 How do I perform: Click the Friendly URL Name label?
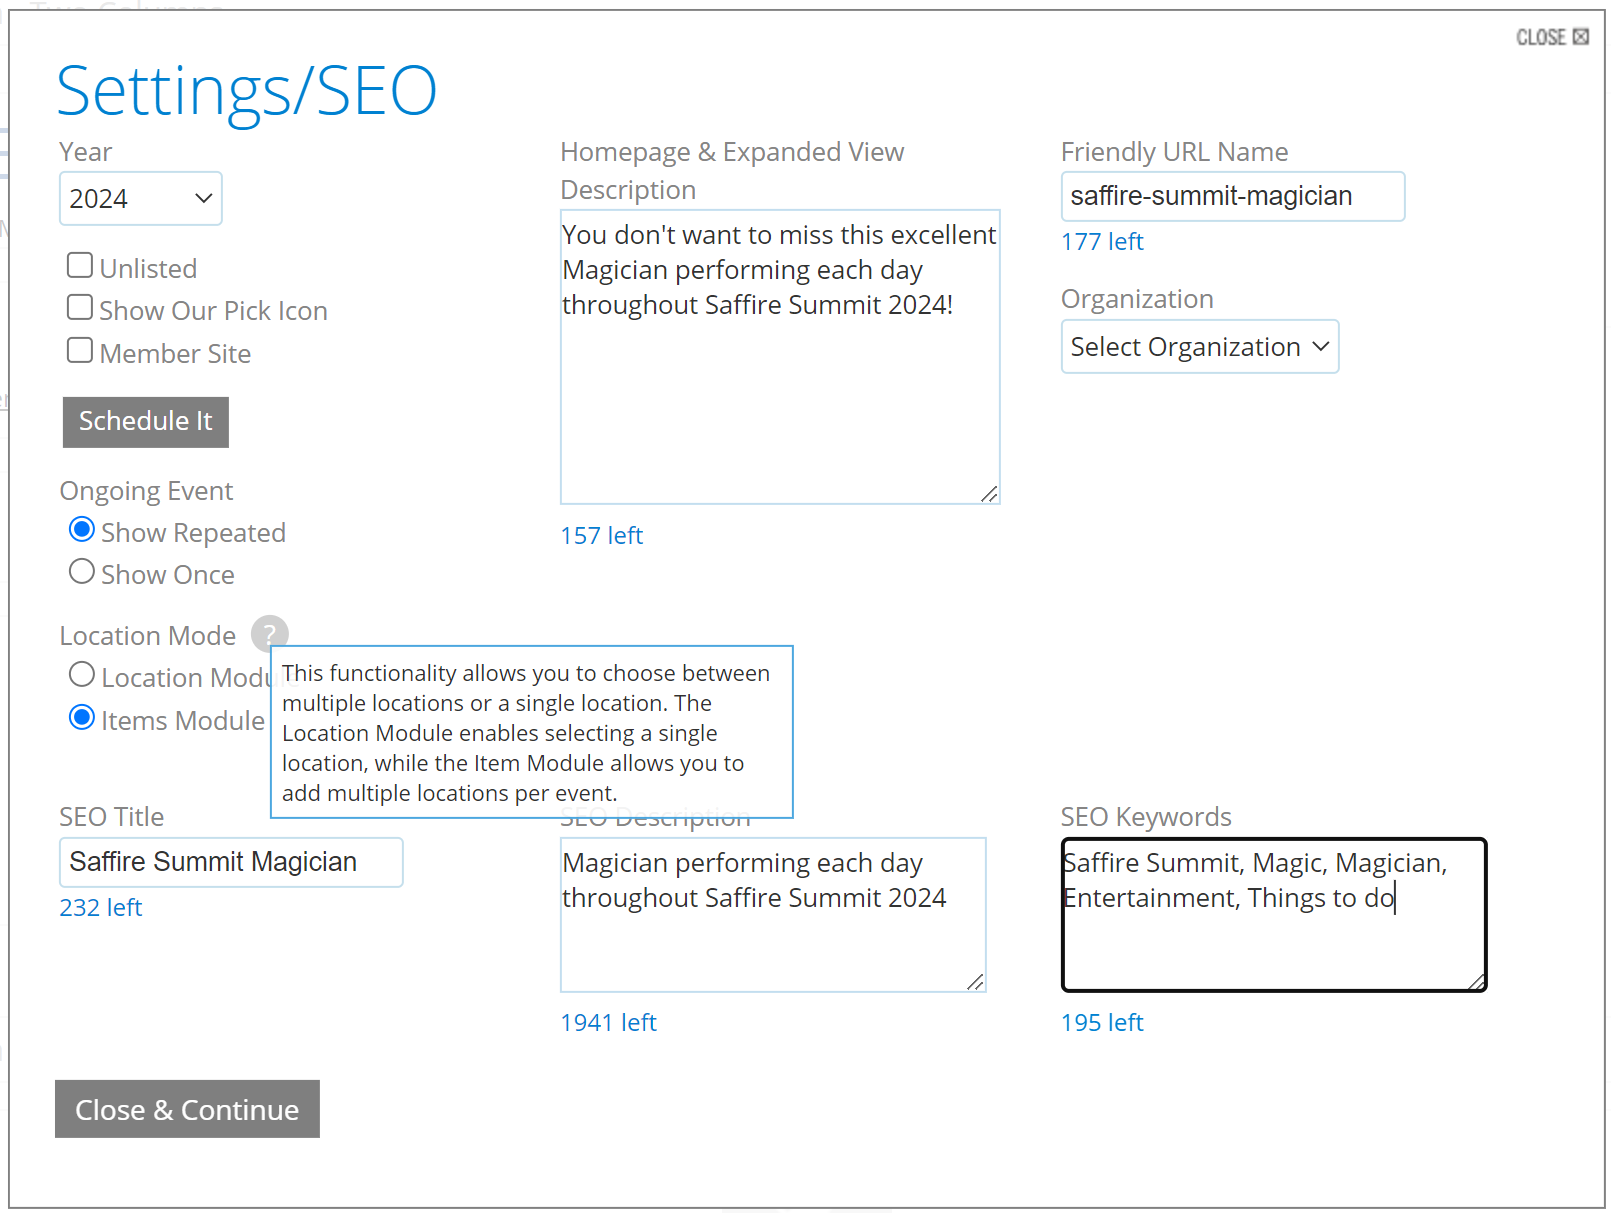(1174, 152)
